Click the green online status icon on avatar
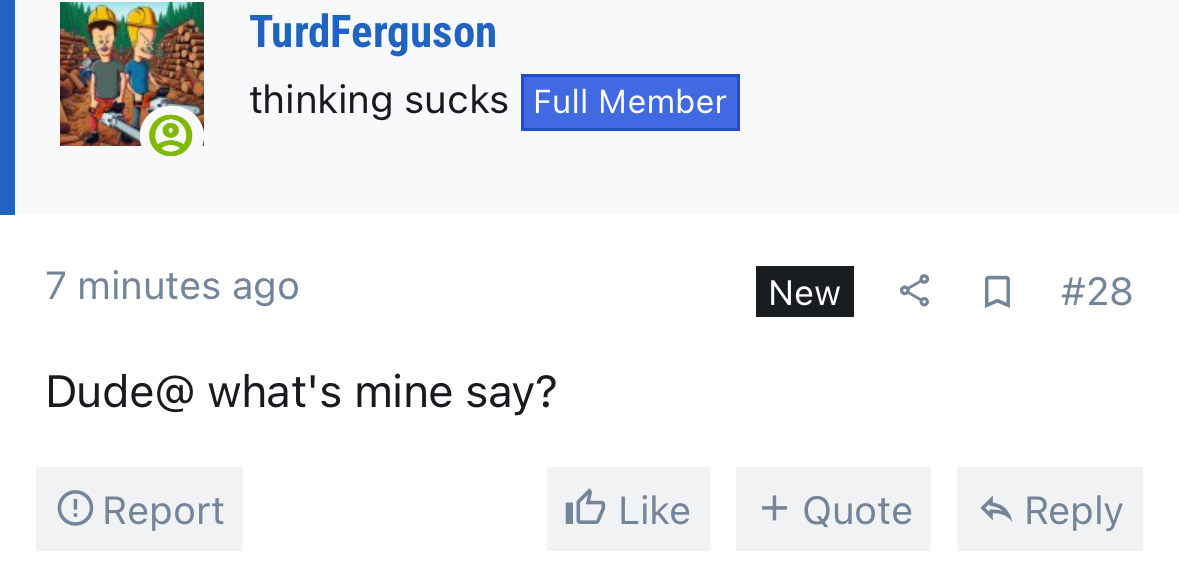 (171, 135)
